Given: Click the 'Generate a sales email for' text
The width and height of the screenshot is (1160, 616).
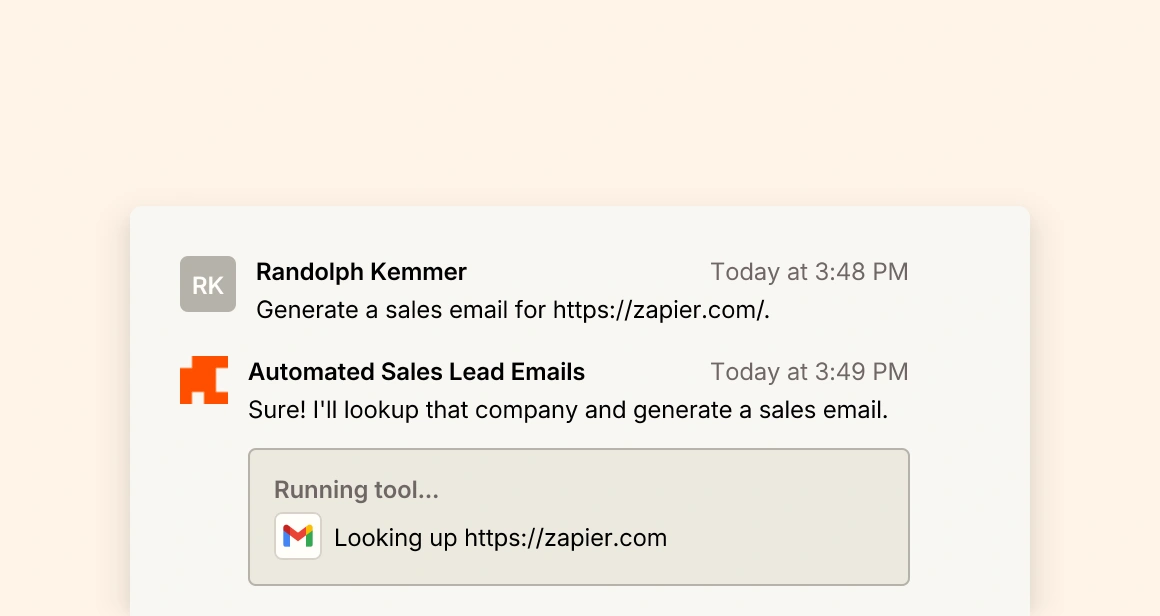Looking at the screenshot, I should (x=401, y=310).
